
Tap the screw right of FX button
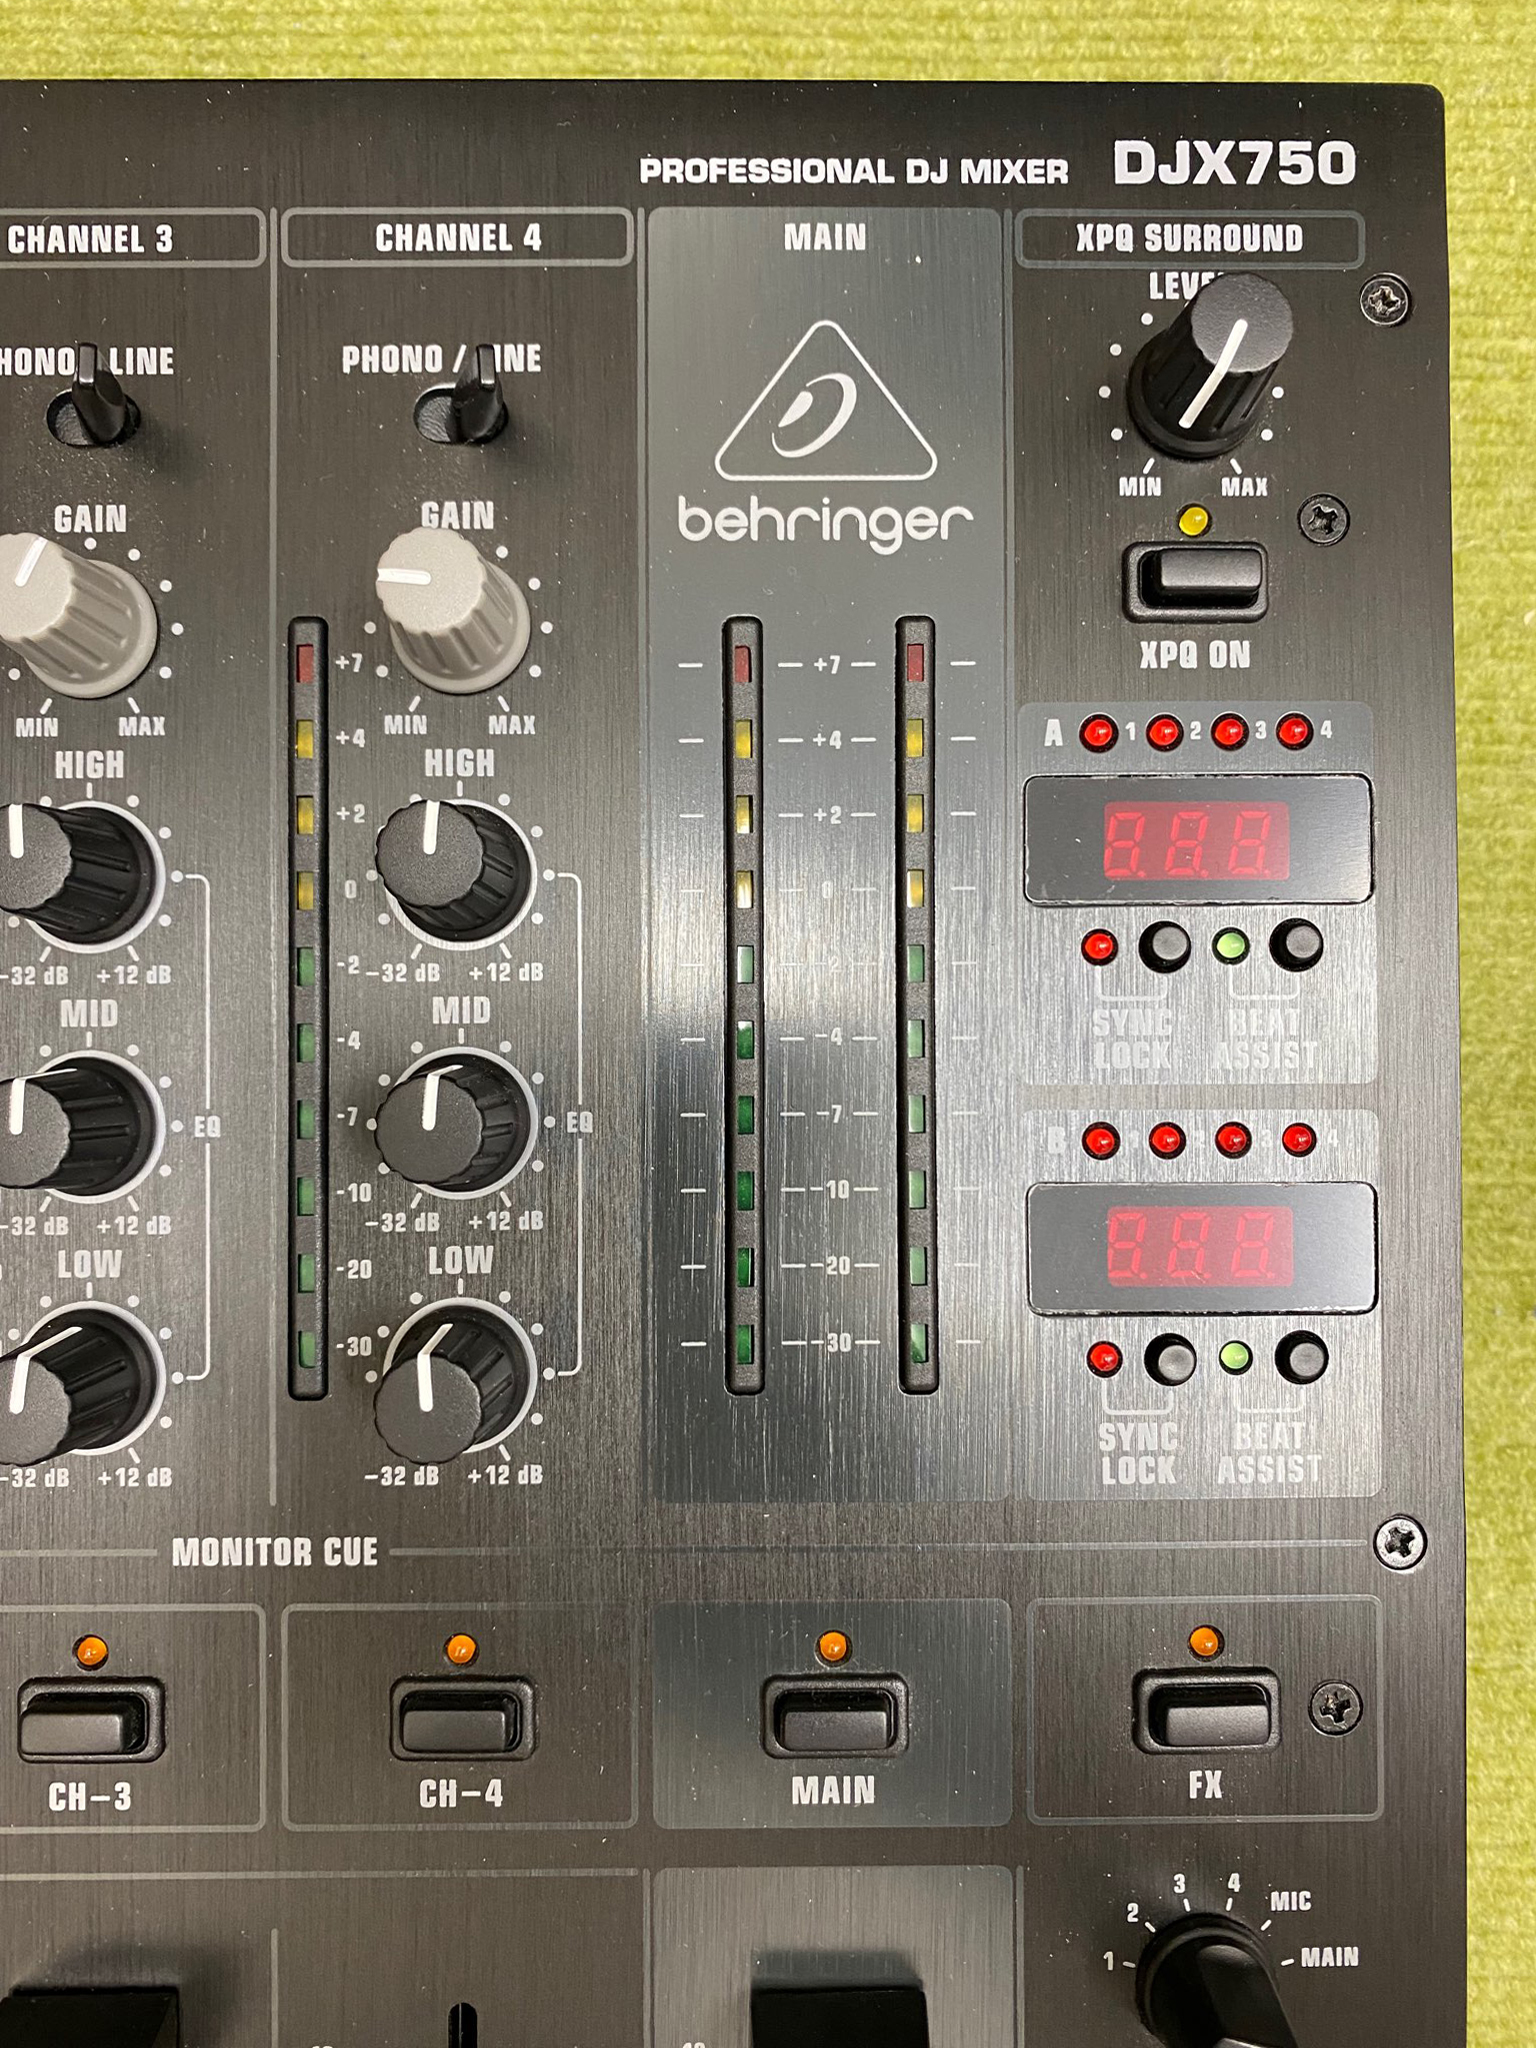click(x=1335, y=1708)
